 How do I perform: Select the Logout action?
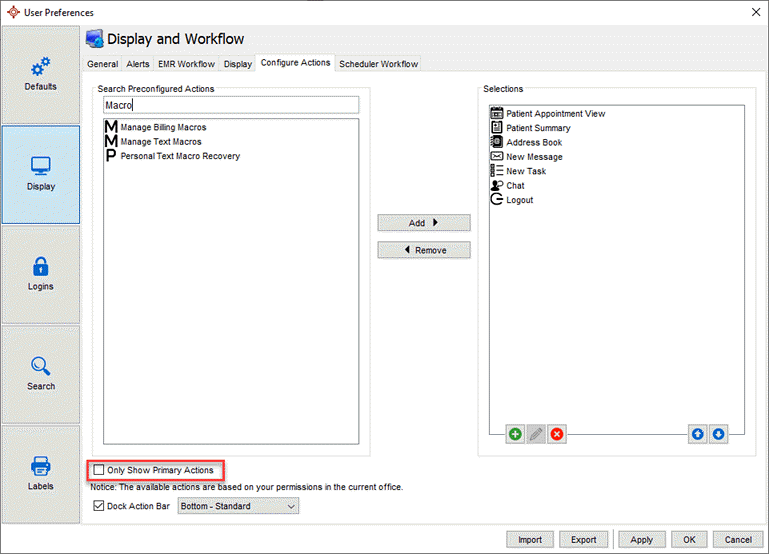point(519,200)
